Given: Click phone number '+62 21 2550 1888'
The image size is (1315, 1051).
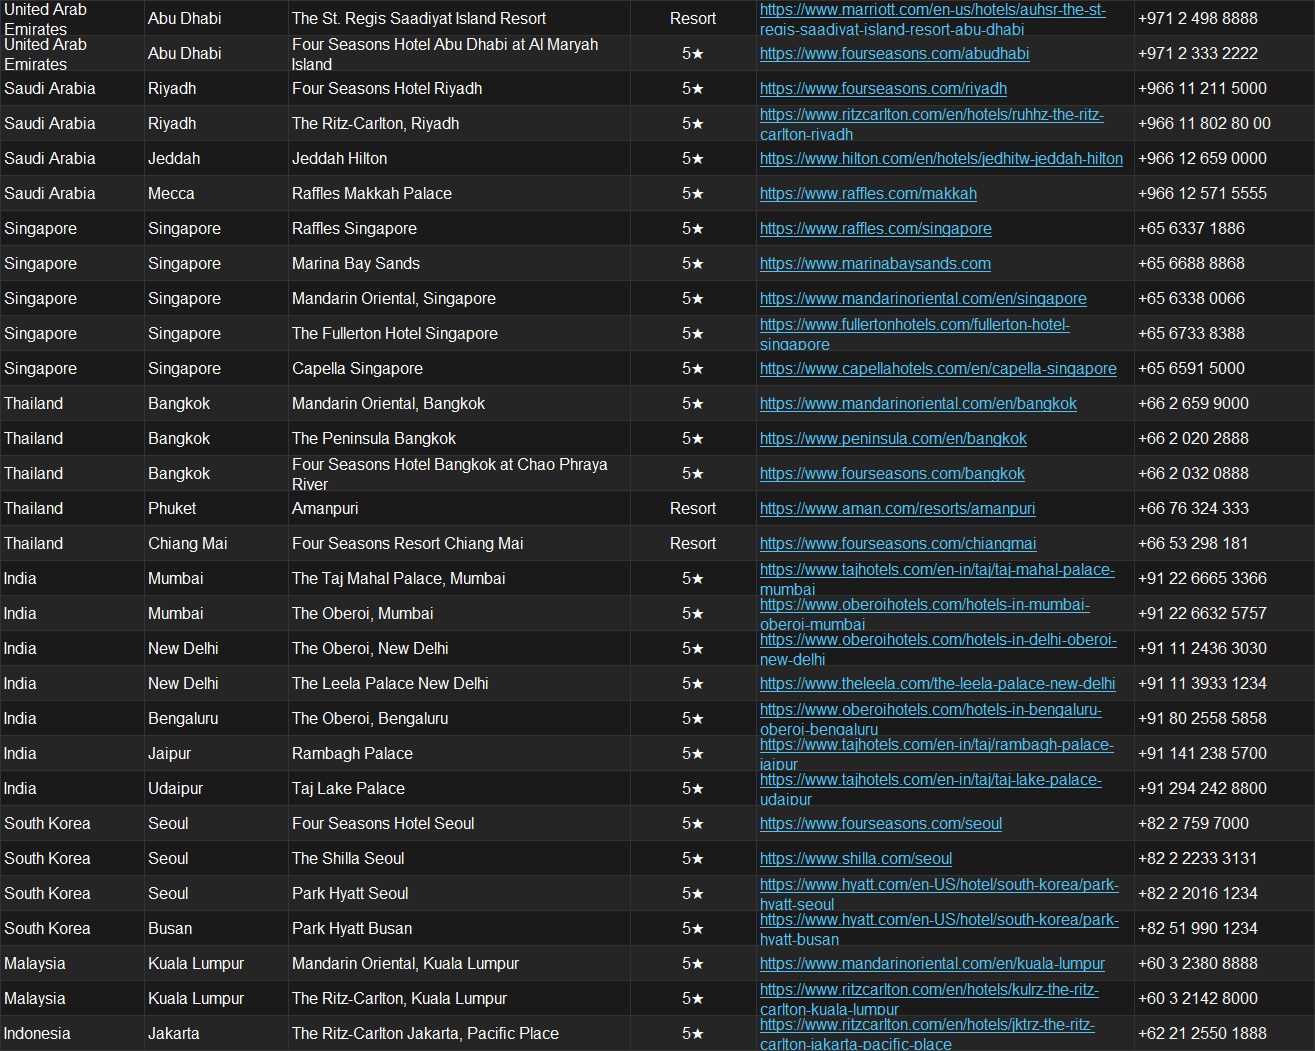Looking at the screenshot, I should pos(1202,1034).
